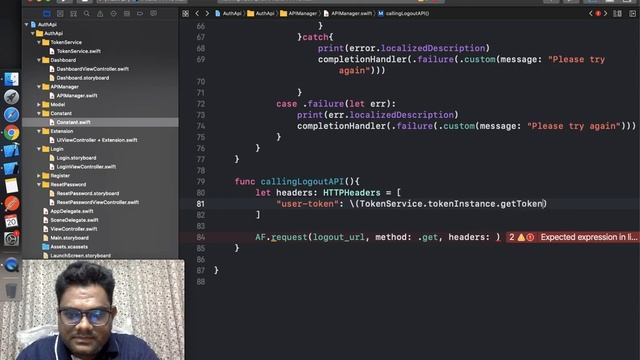Click 'Expected expression' error banner
640x360 pixels.
coord(572,237)
